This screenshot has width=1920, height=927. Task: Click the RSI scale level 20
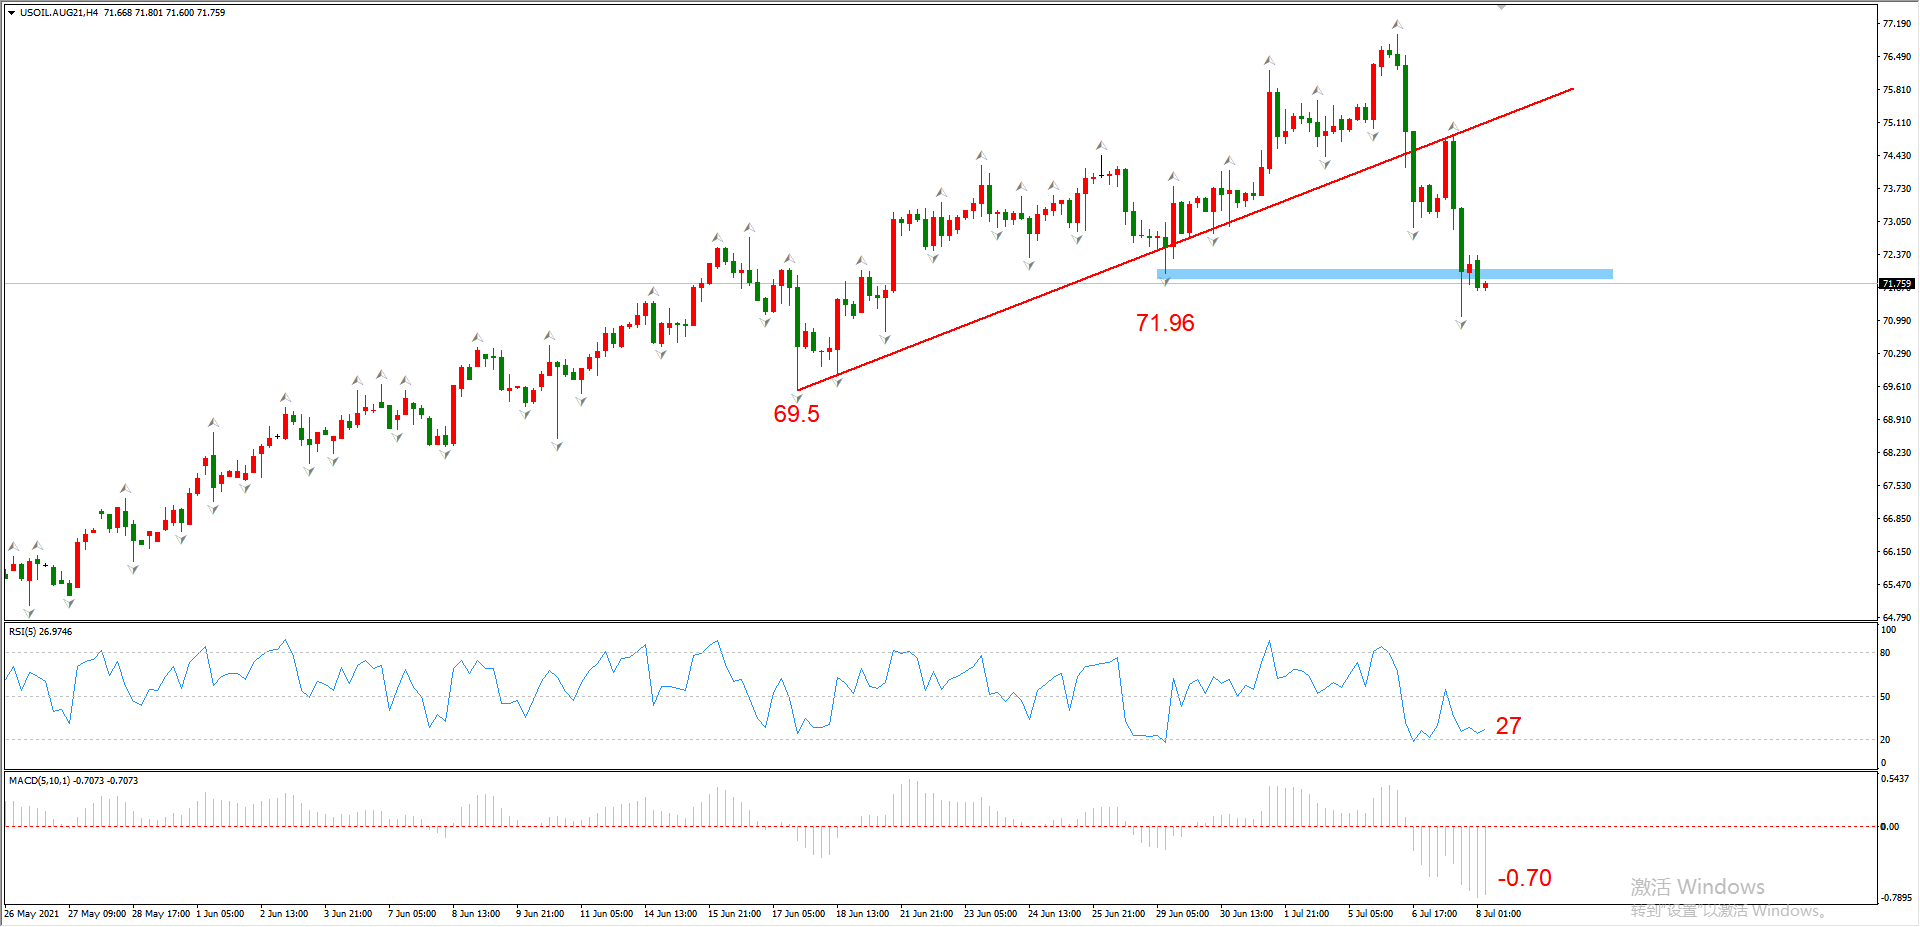1885,740
